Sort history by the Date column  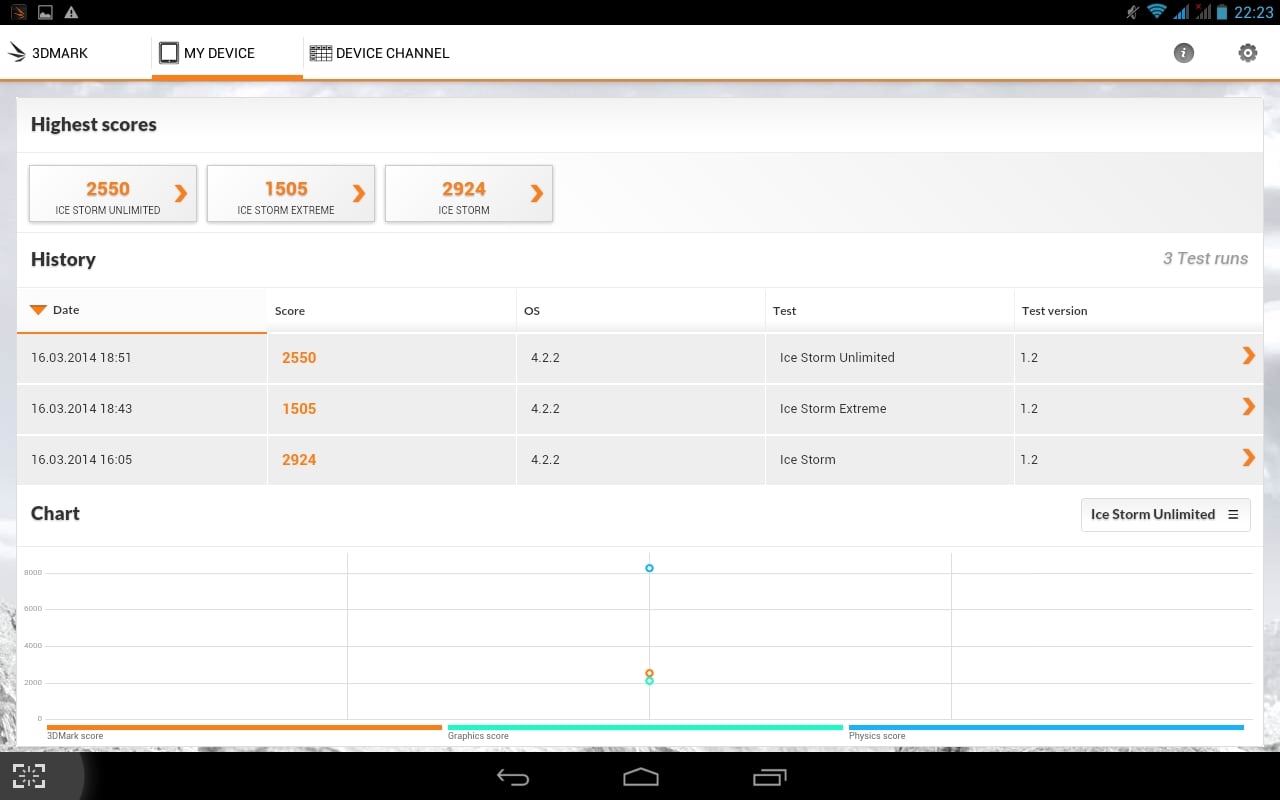pos(142,310)
